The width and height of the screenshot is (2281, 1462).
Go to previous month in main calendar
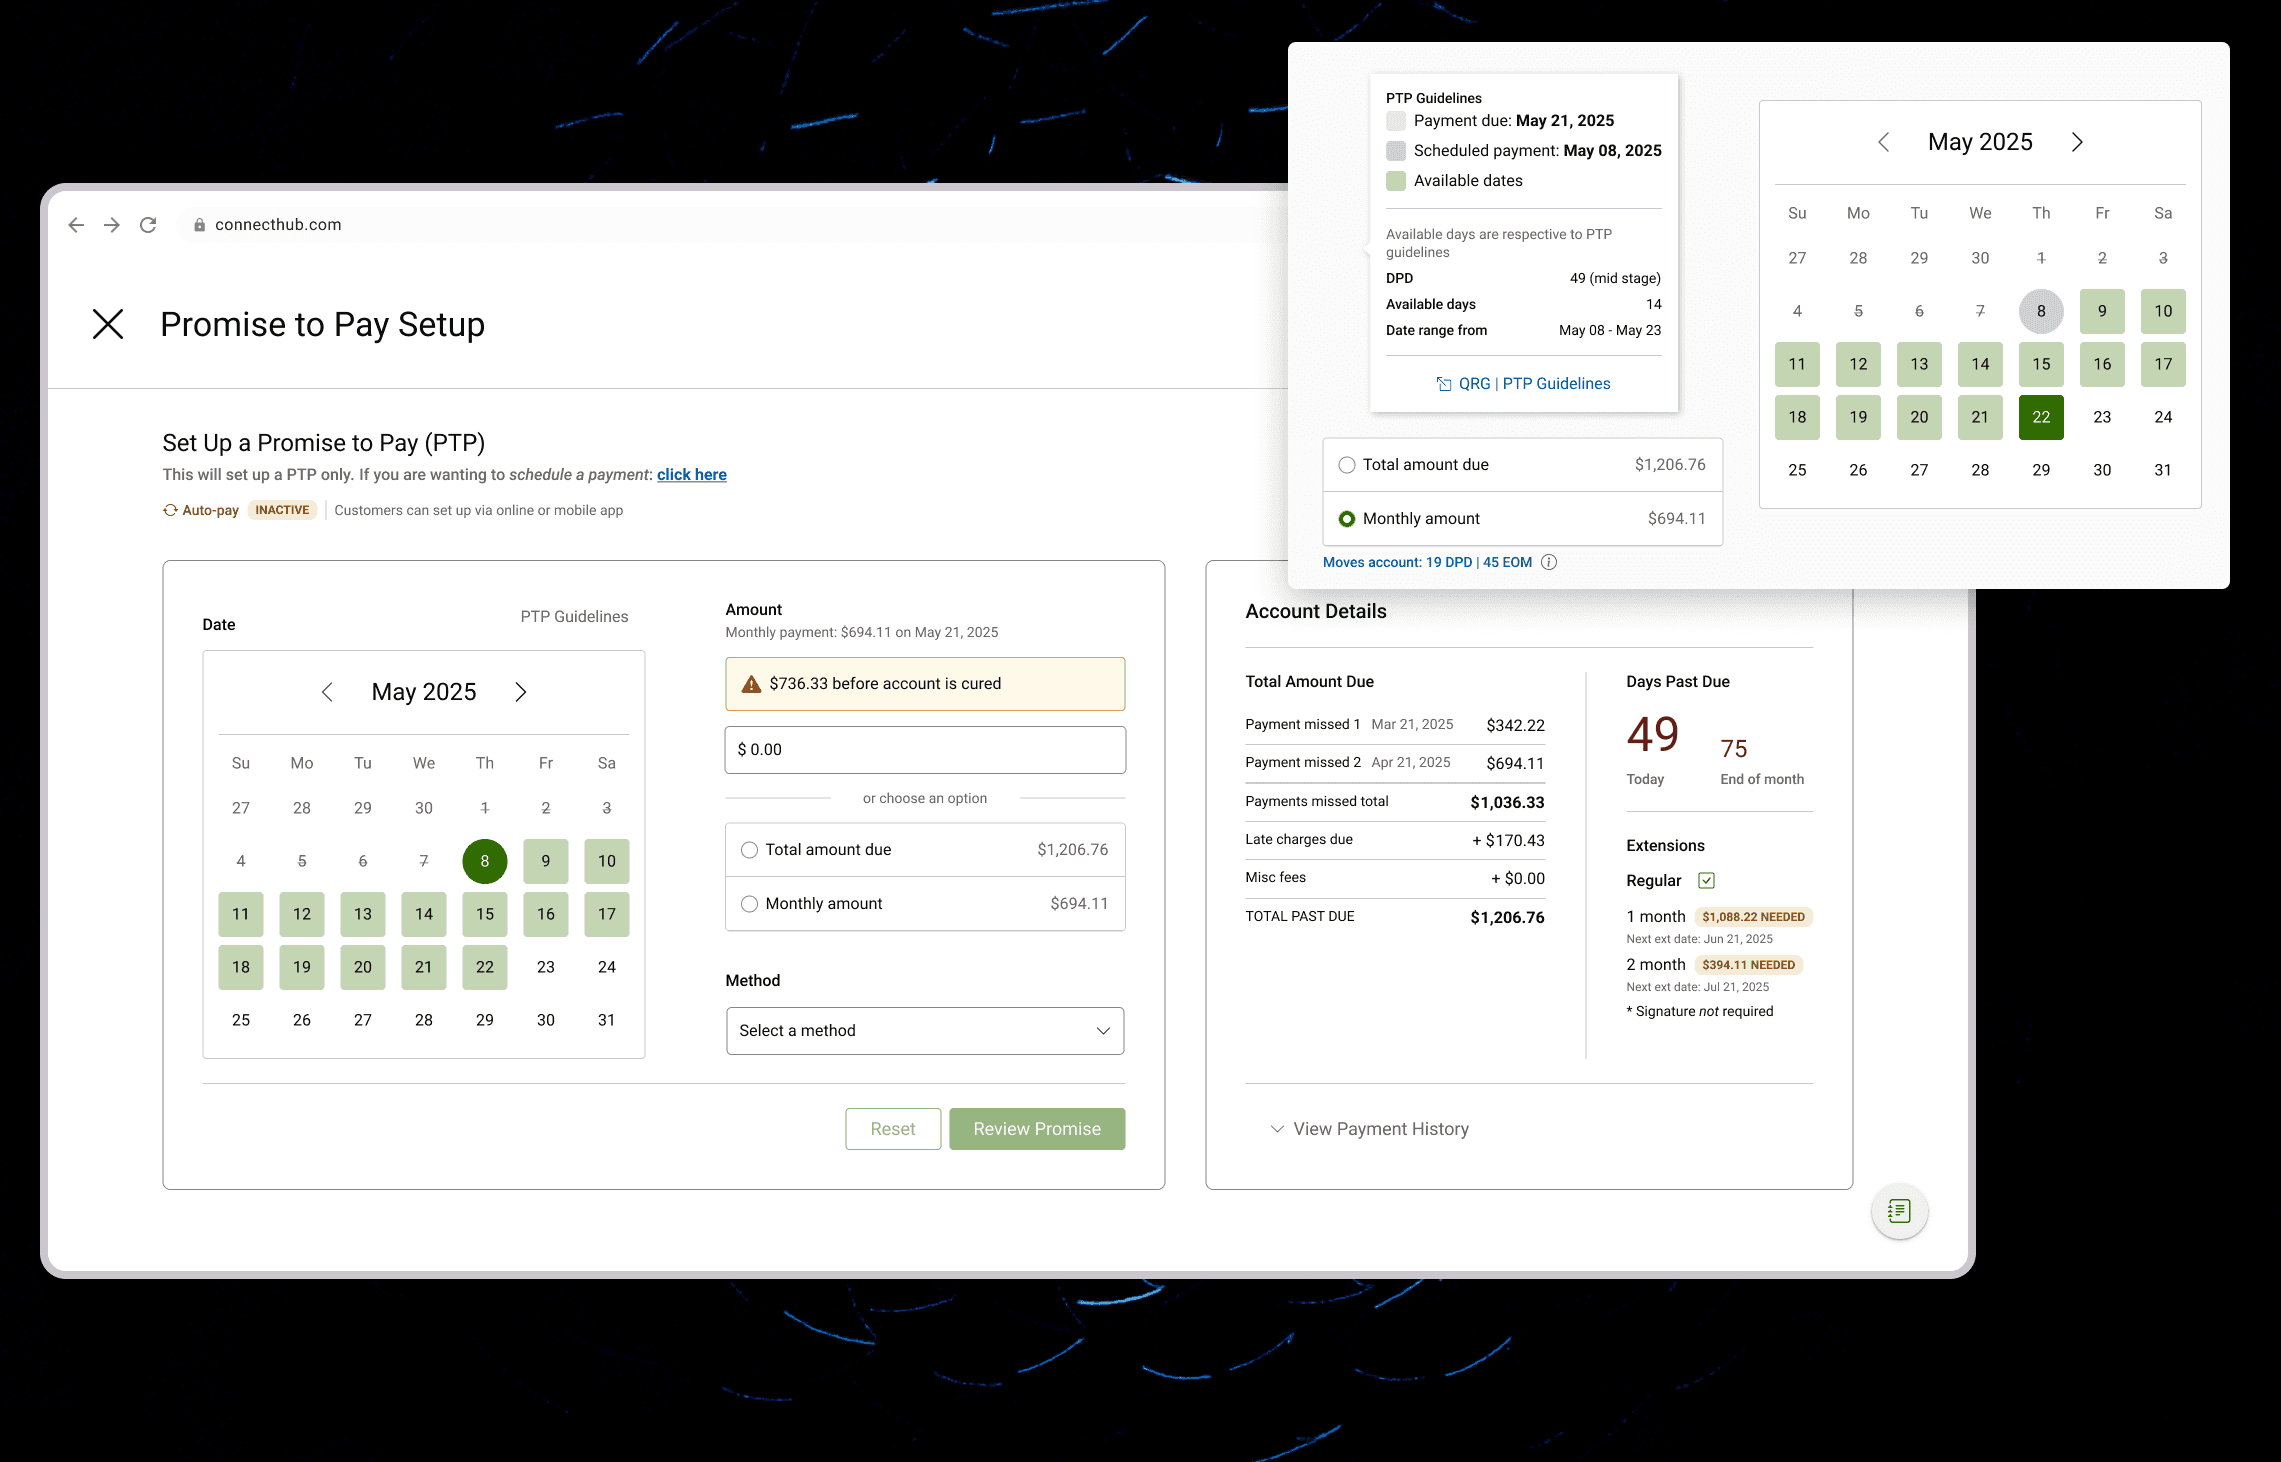pos(327,692)
